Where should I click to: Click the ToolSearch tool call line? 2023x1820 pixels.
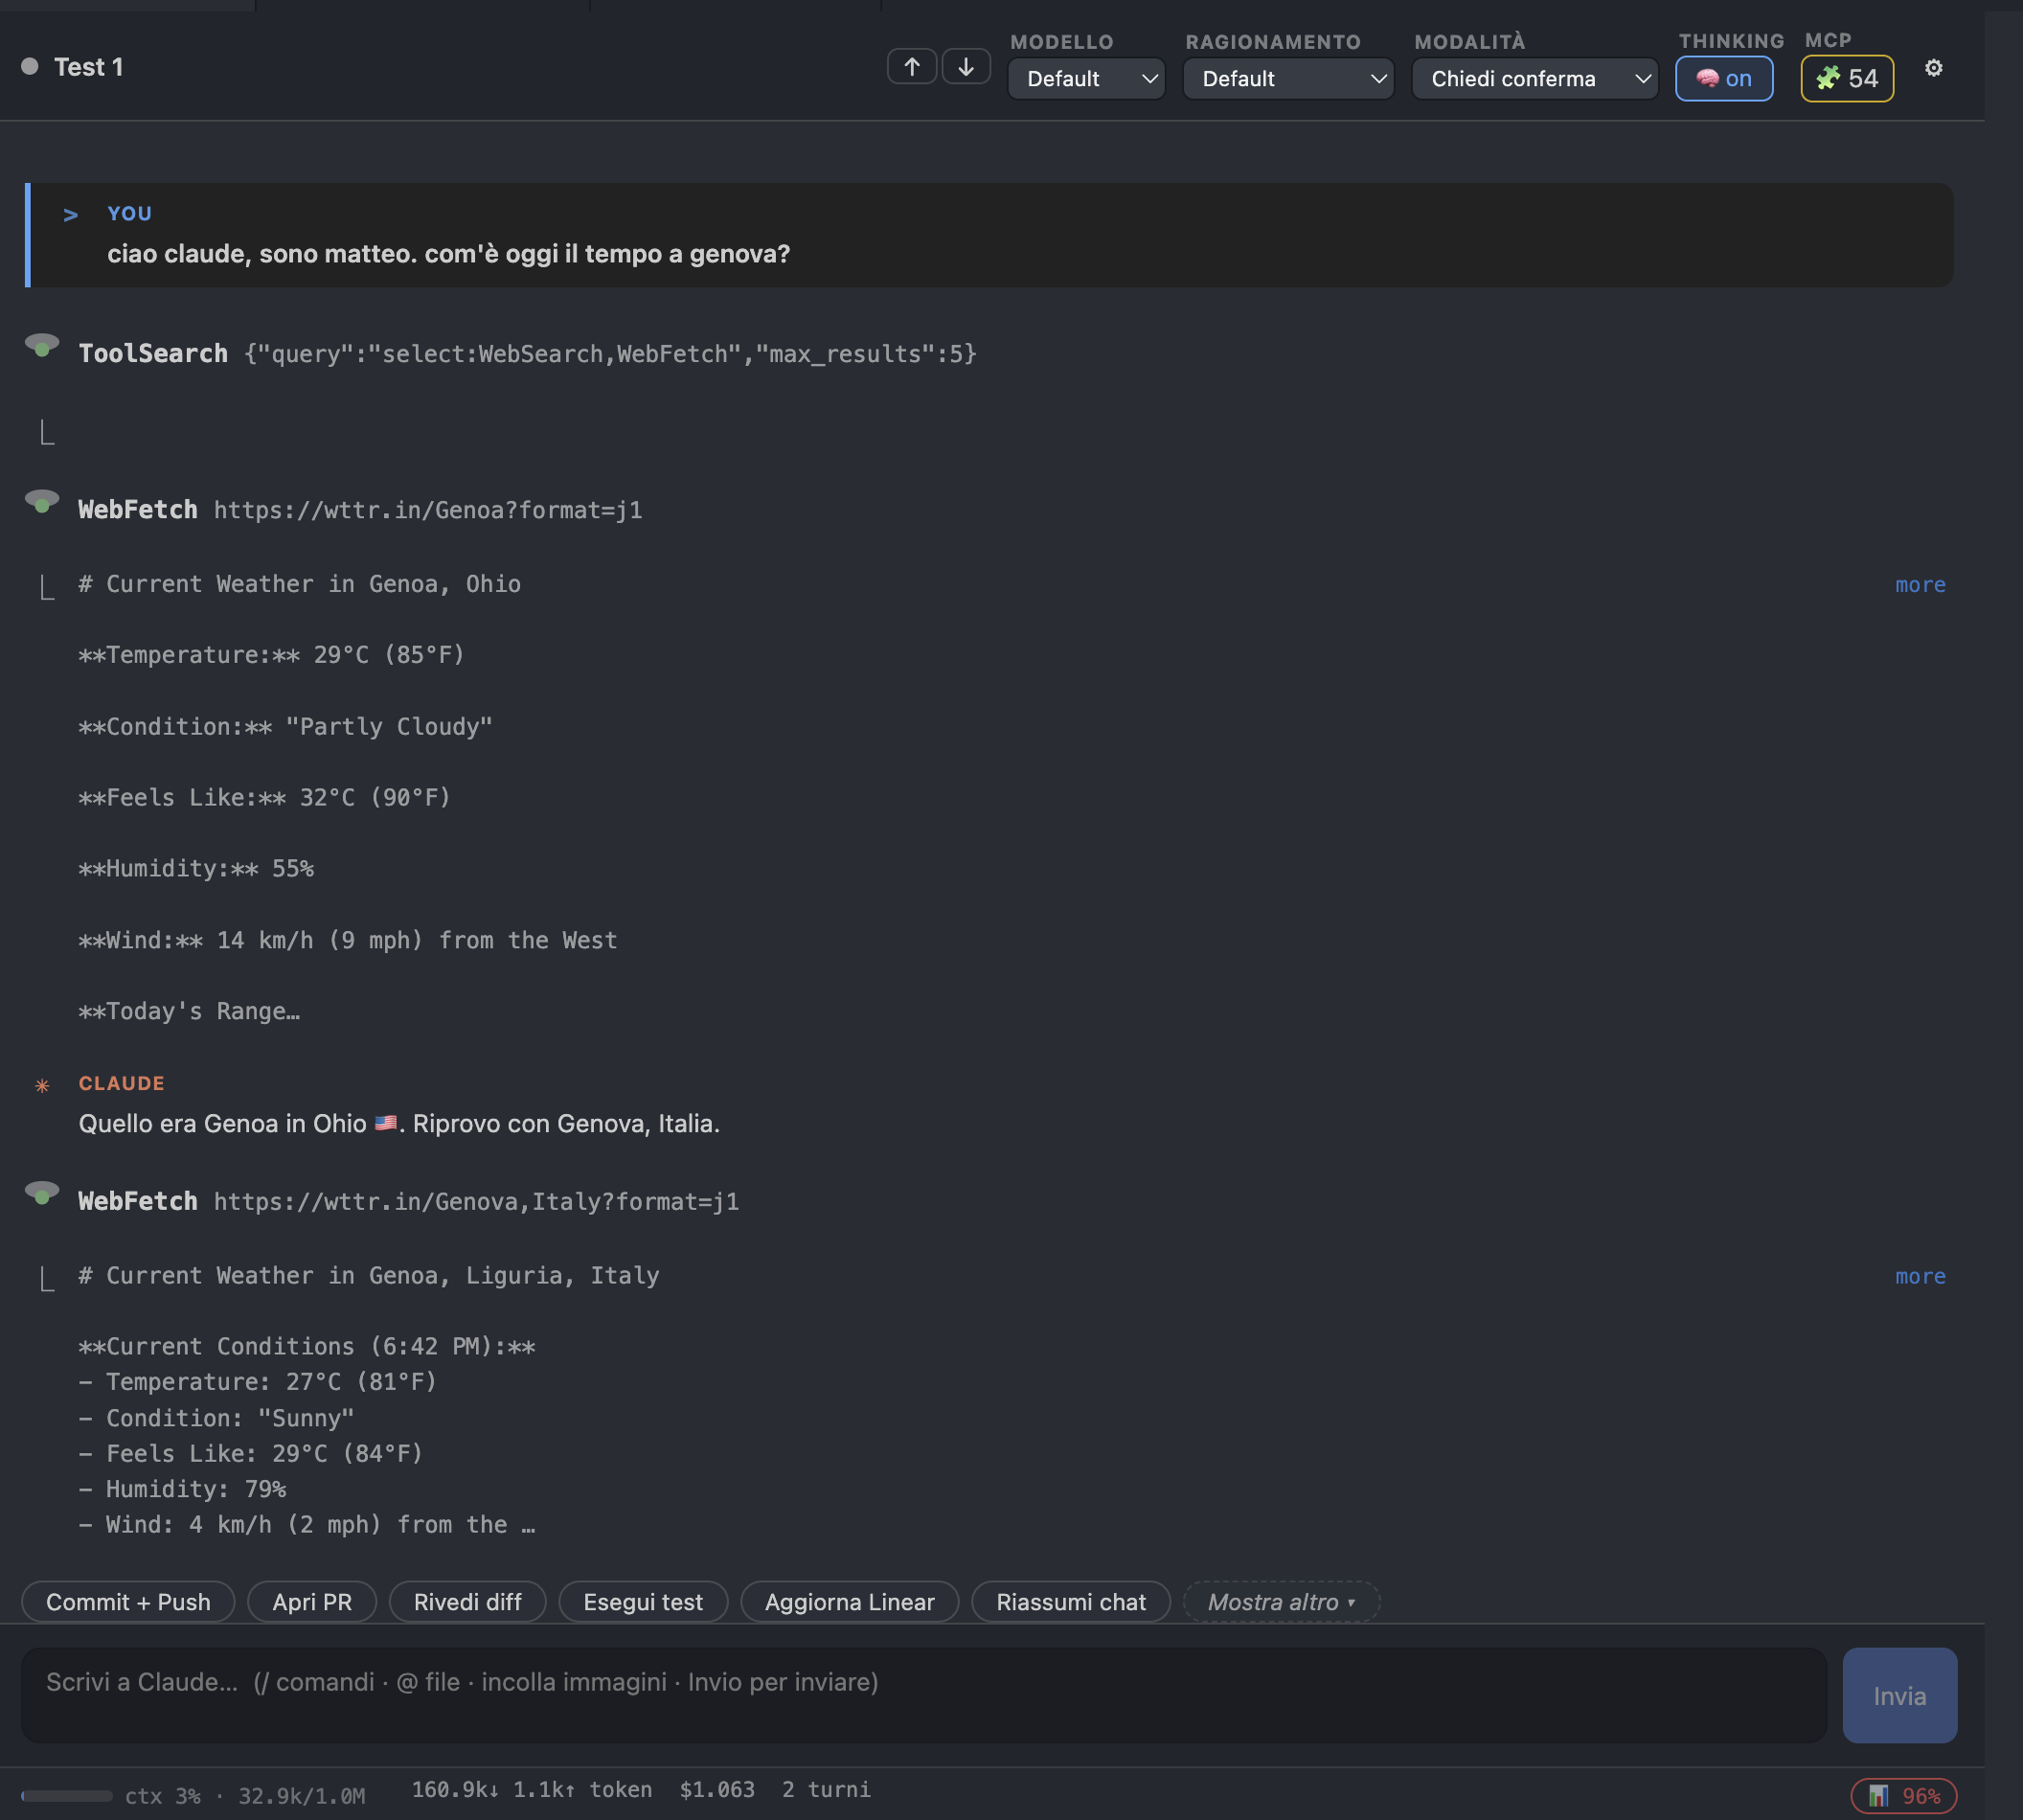tap(527, 354)
